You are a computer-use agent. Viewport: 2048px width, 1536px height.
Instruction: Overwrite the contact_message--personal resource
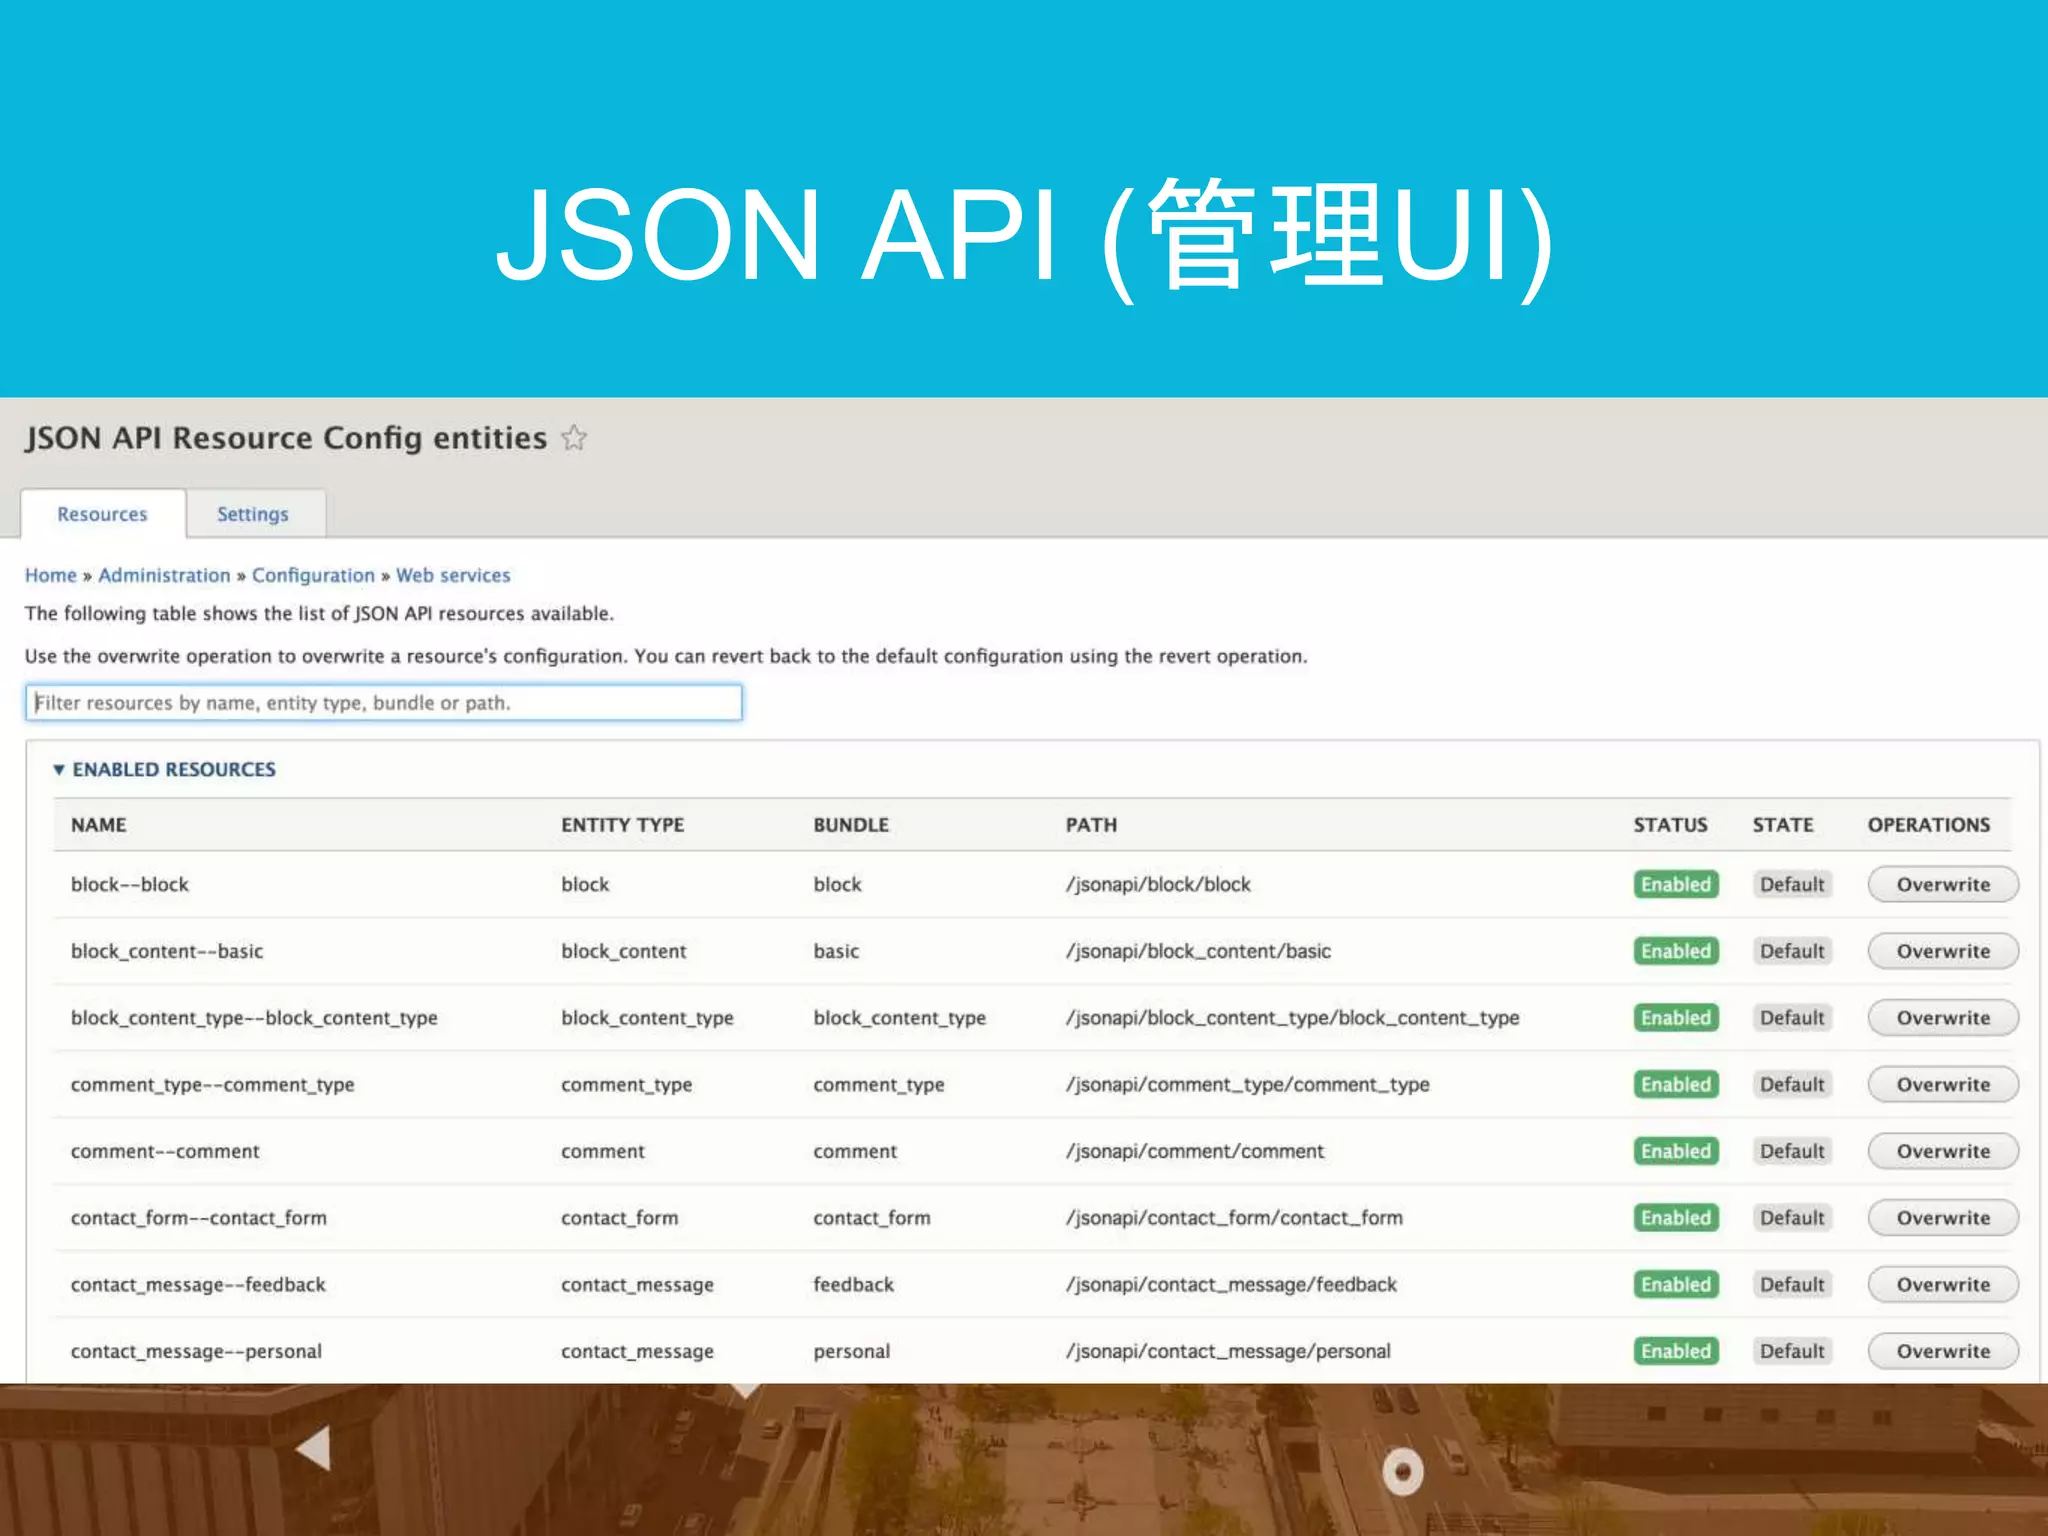point(1943,1351)
